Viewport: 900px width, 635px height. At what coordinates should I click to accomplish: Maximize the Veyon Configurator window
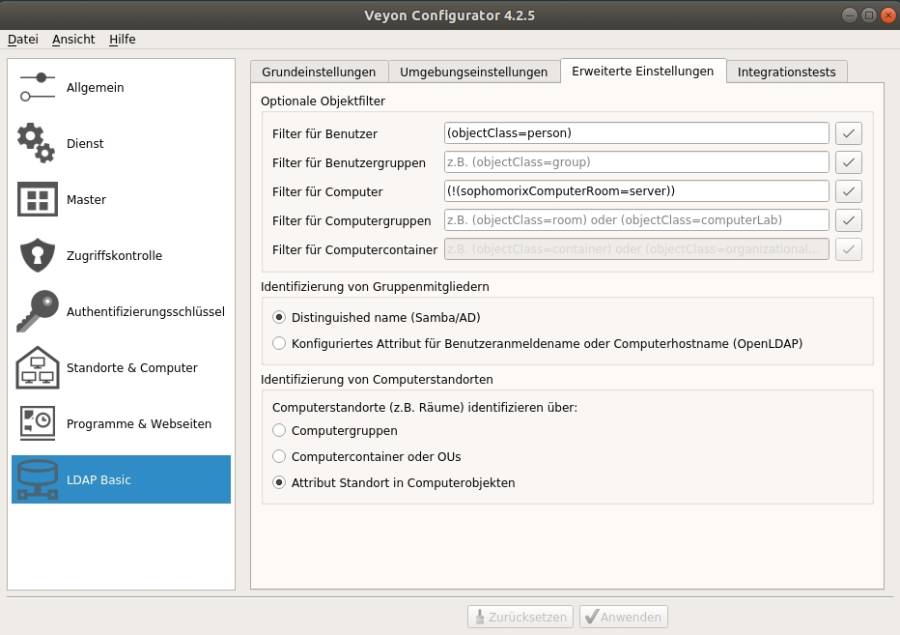click(869, 15)
